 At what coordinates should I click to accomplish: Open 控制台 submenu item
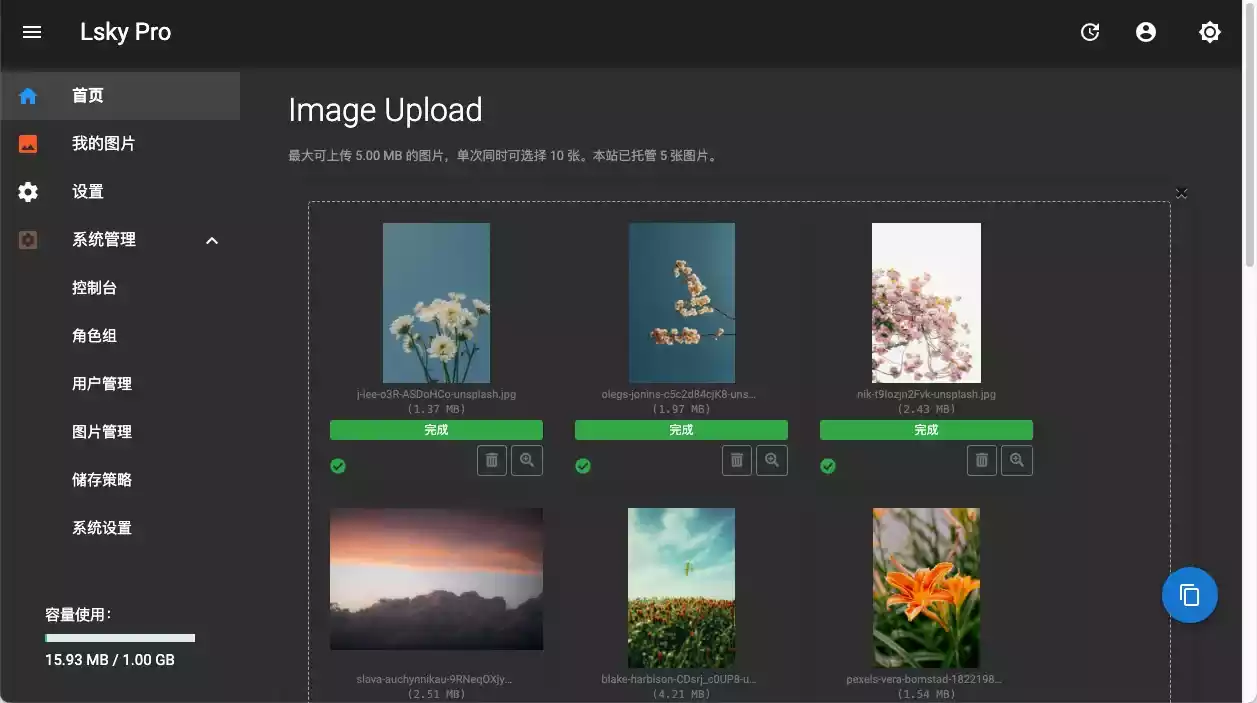(x=95, y=288)
